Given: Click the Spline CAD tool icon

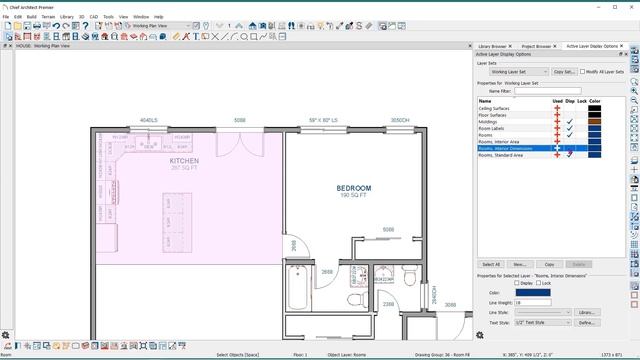Looking at the screenshot, I should [263, 37].
